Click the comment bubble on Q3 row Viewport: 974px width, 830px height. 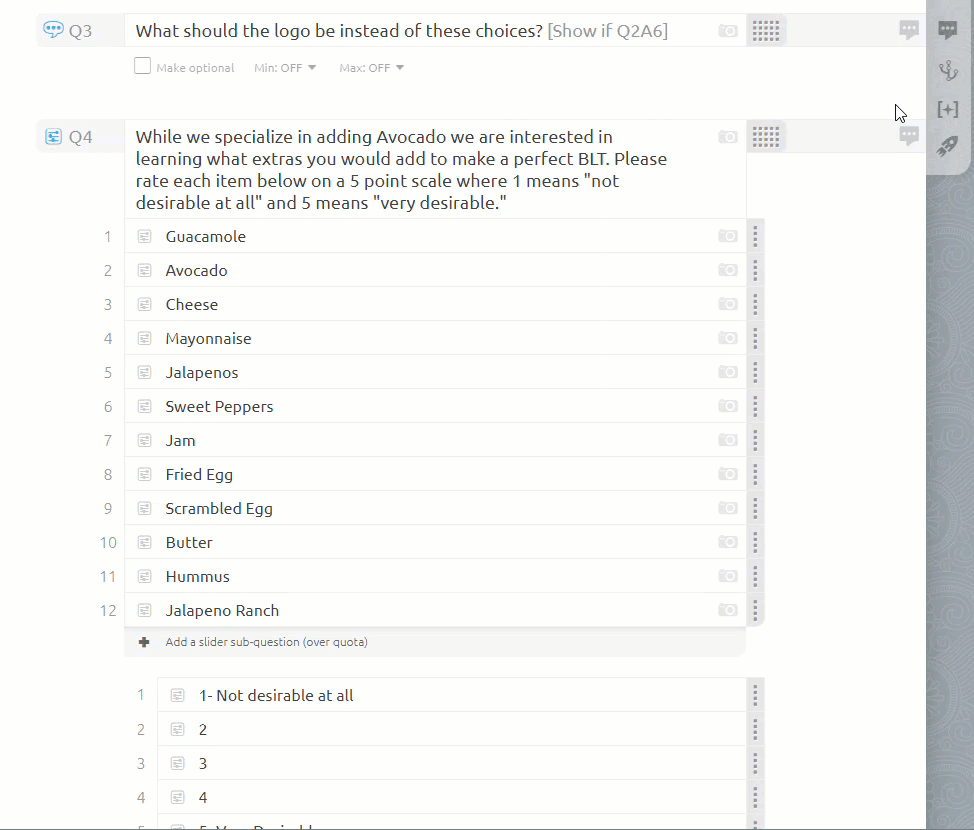[x=909, y=31]
